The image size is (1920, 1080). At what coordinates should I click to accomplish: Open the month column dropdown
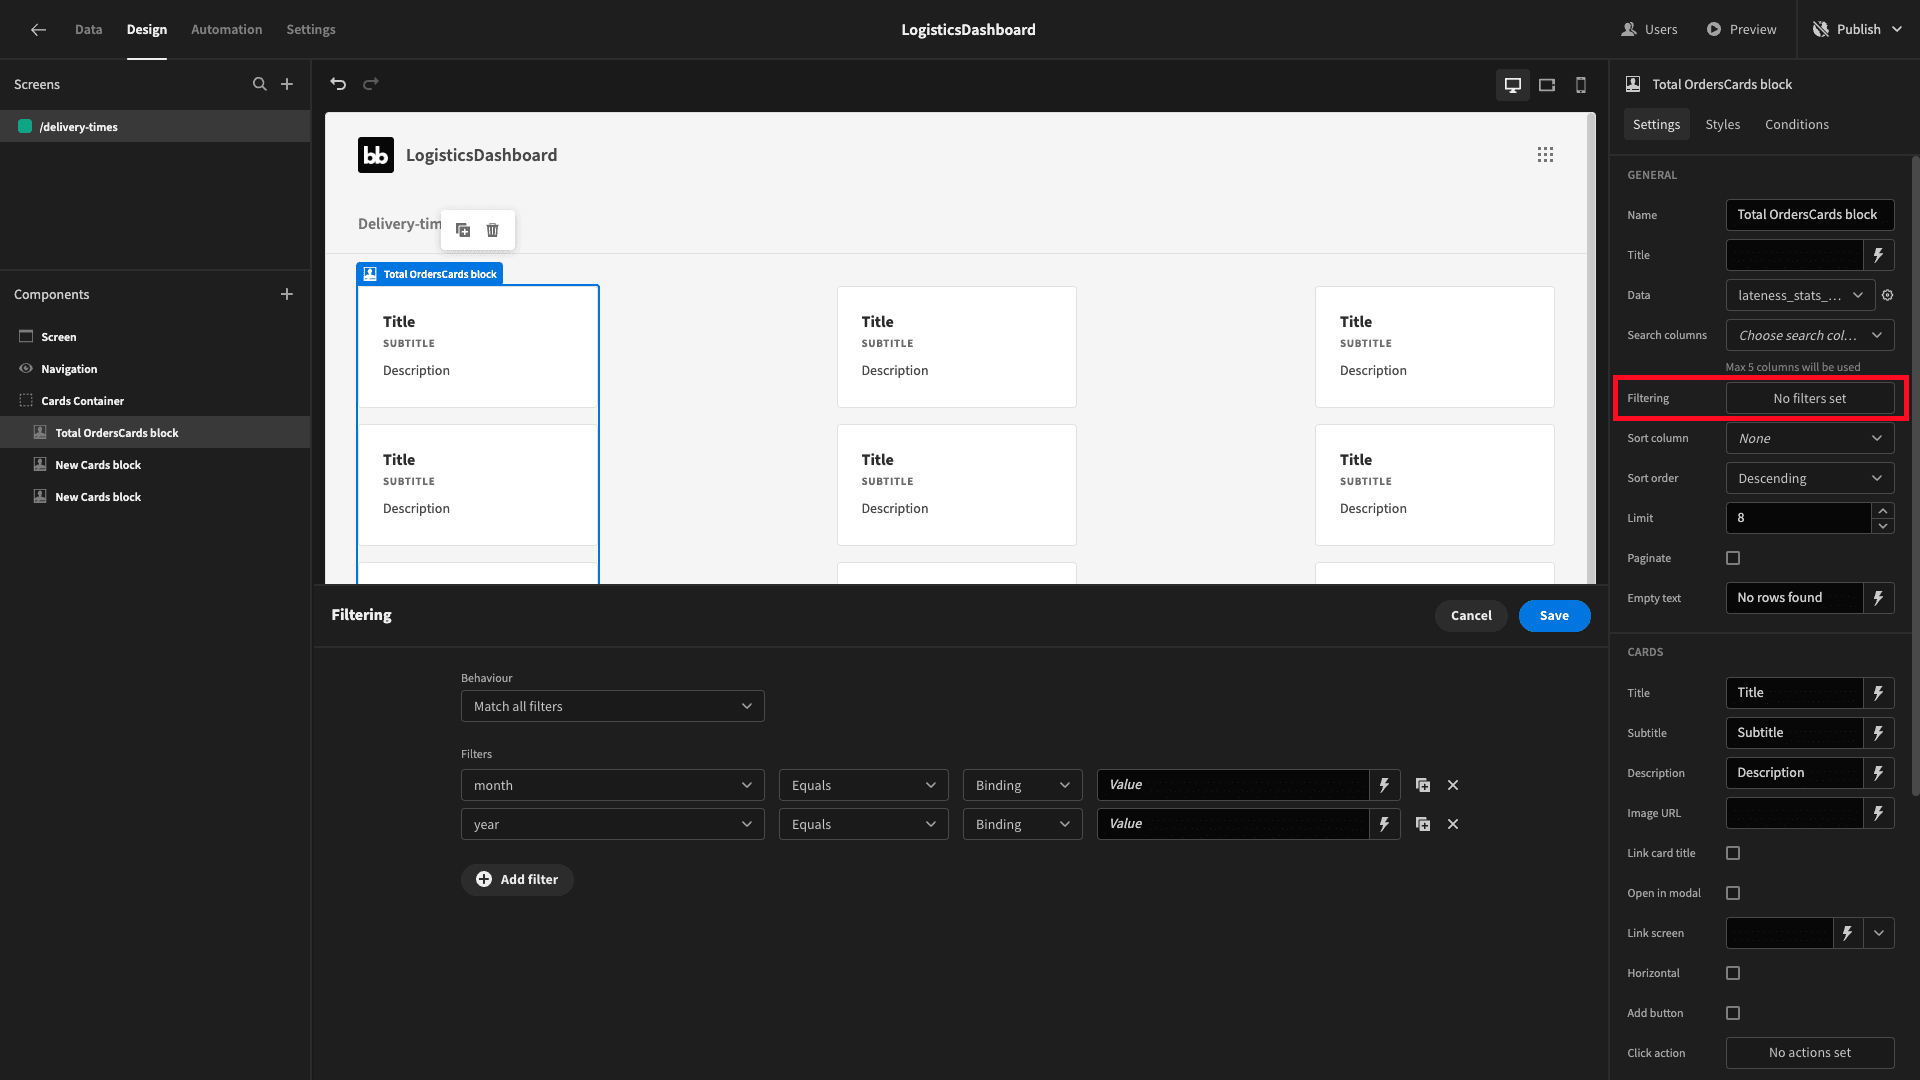pos(612,785)
